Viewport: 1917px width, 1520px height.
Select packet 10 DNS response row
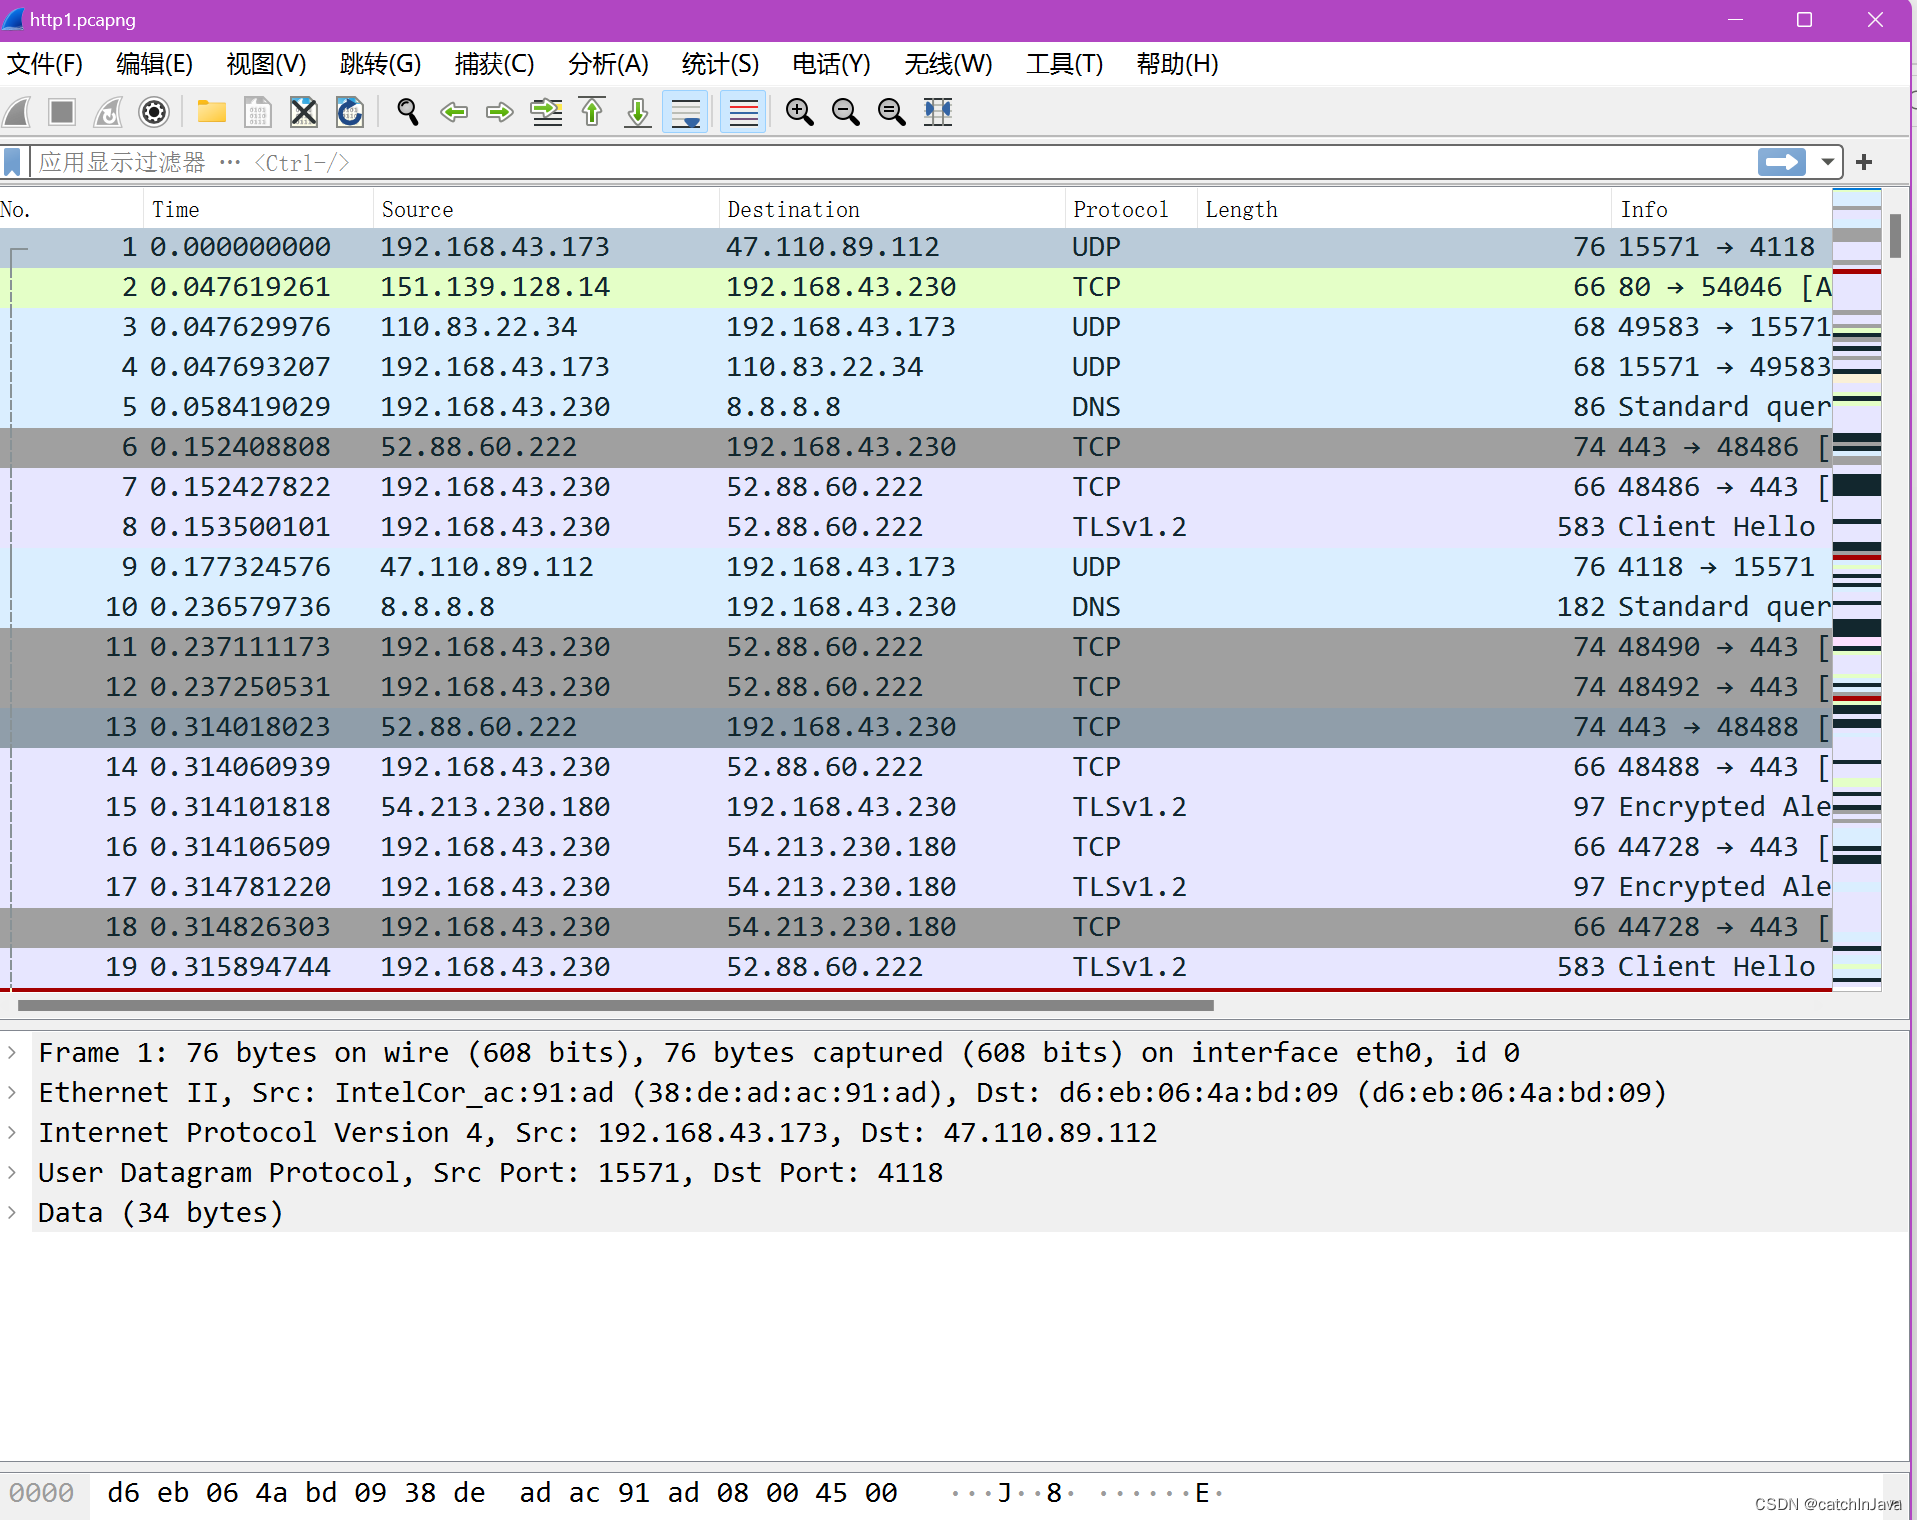coord(916,607)
